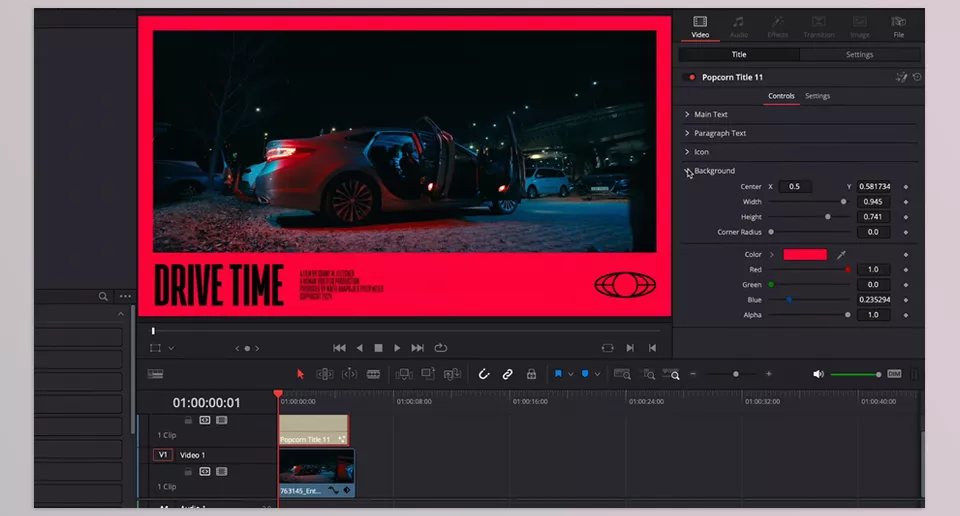The height and width of the screenshot is (516, 960).
Task: Open the three-dots options menu in left panel
Action: [x=126, y=296]
